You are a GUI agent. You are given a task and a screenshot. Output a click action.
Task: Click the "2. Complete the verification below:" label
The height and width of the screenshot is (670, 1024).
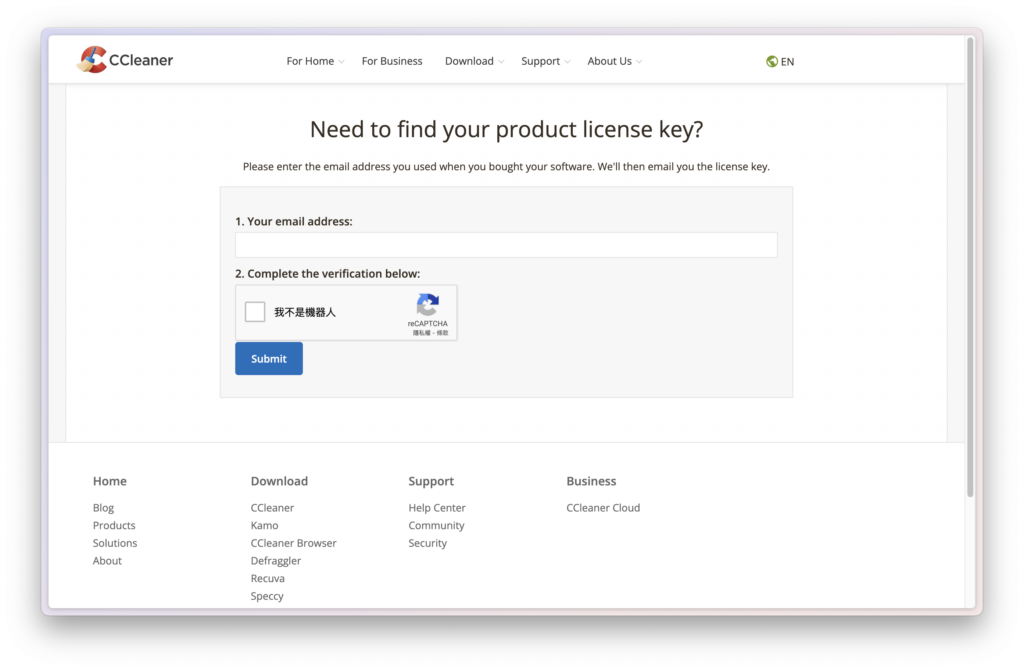(x=328, y=274)
